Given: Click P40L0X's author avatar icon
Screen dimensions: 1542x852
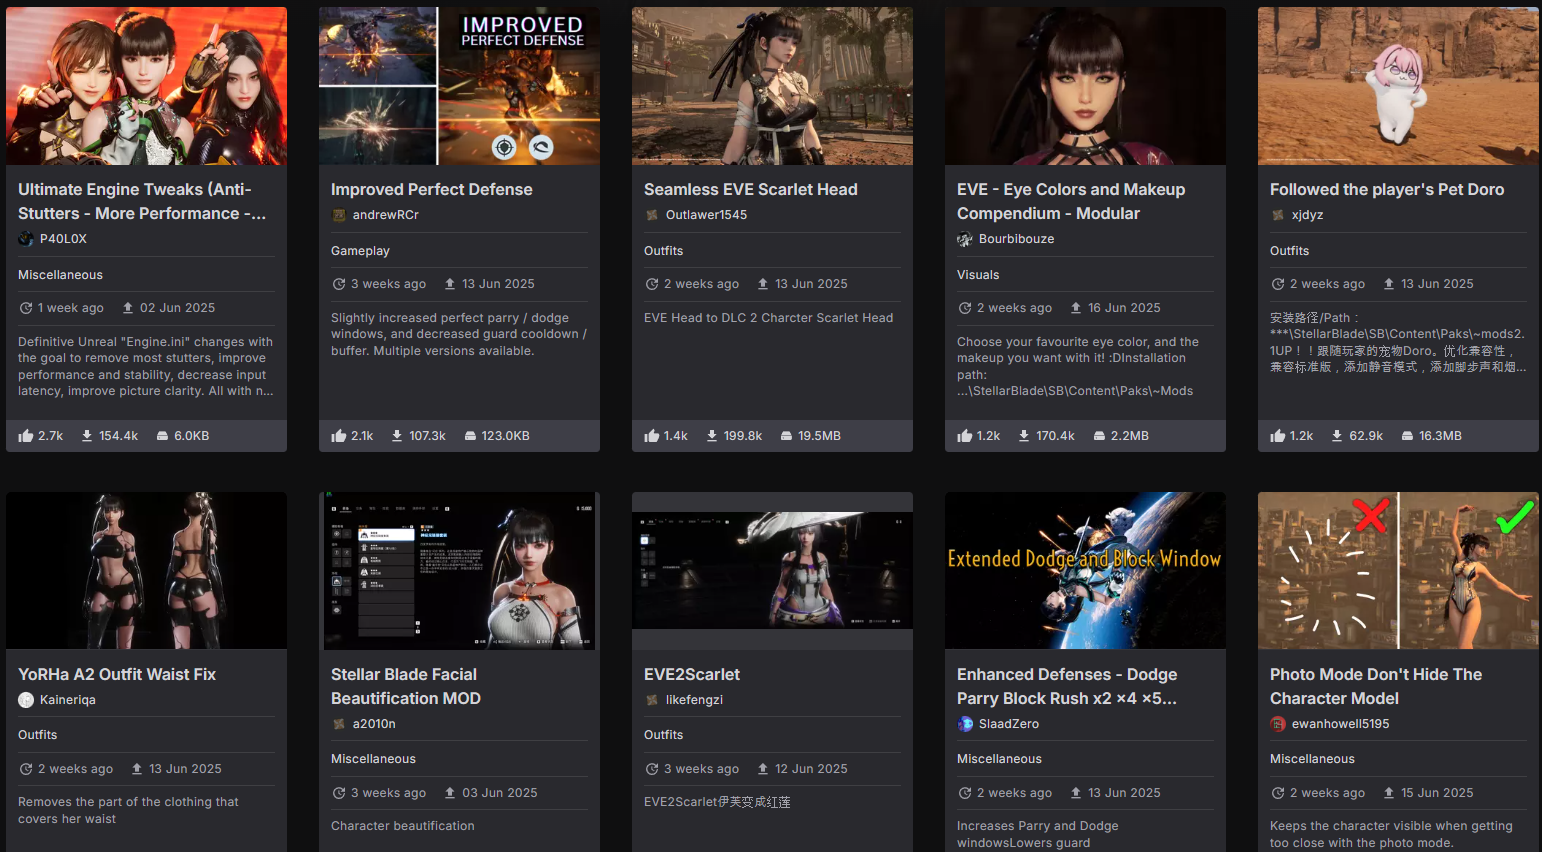Looking at the screenshot, I should (x=26, y=239).
